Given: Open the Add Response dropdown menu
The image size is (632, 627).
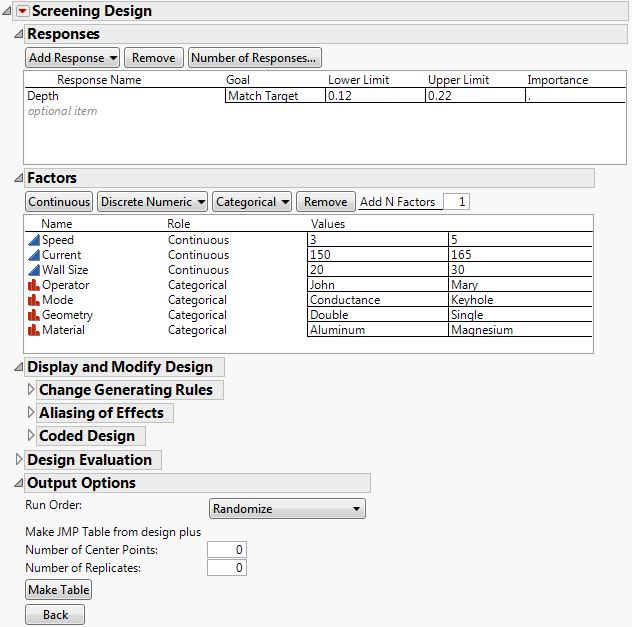Looking at the screenshot, I should (72, 58).
